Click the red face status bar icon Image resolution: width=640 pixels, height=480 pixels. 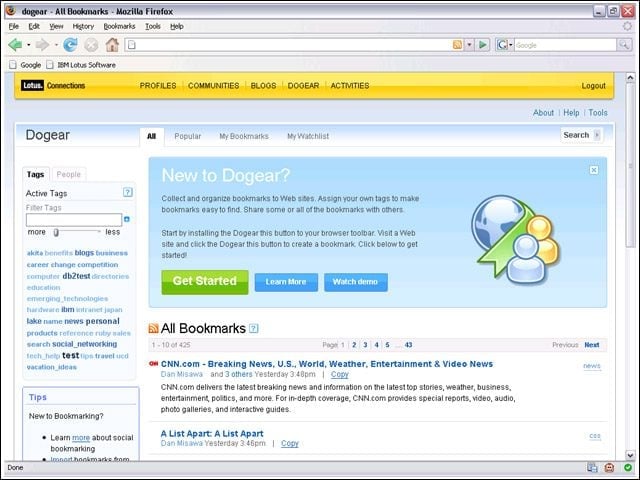point(609,467)
